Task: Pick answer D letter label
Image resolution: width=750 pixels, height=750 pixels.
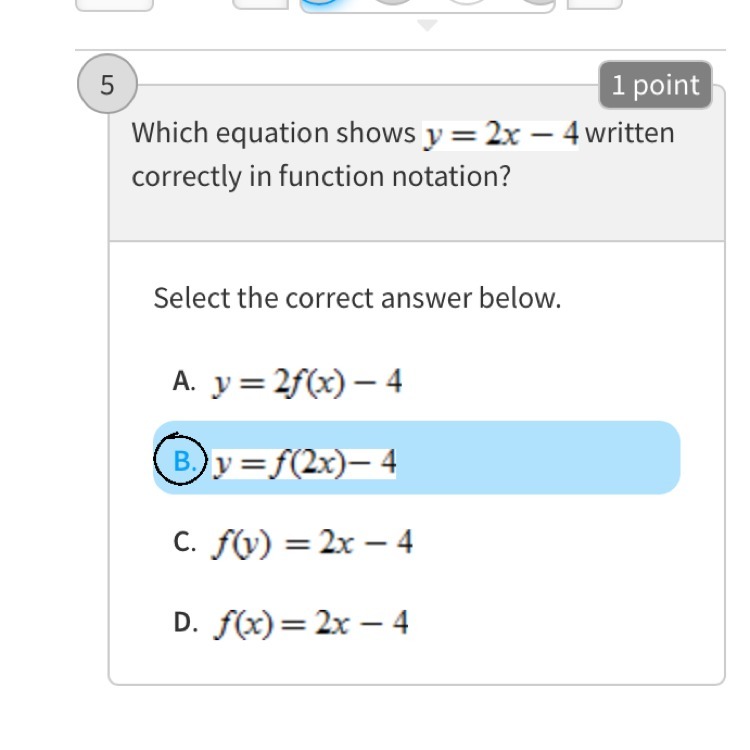Action: point(183,622)
